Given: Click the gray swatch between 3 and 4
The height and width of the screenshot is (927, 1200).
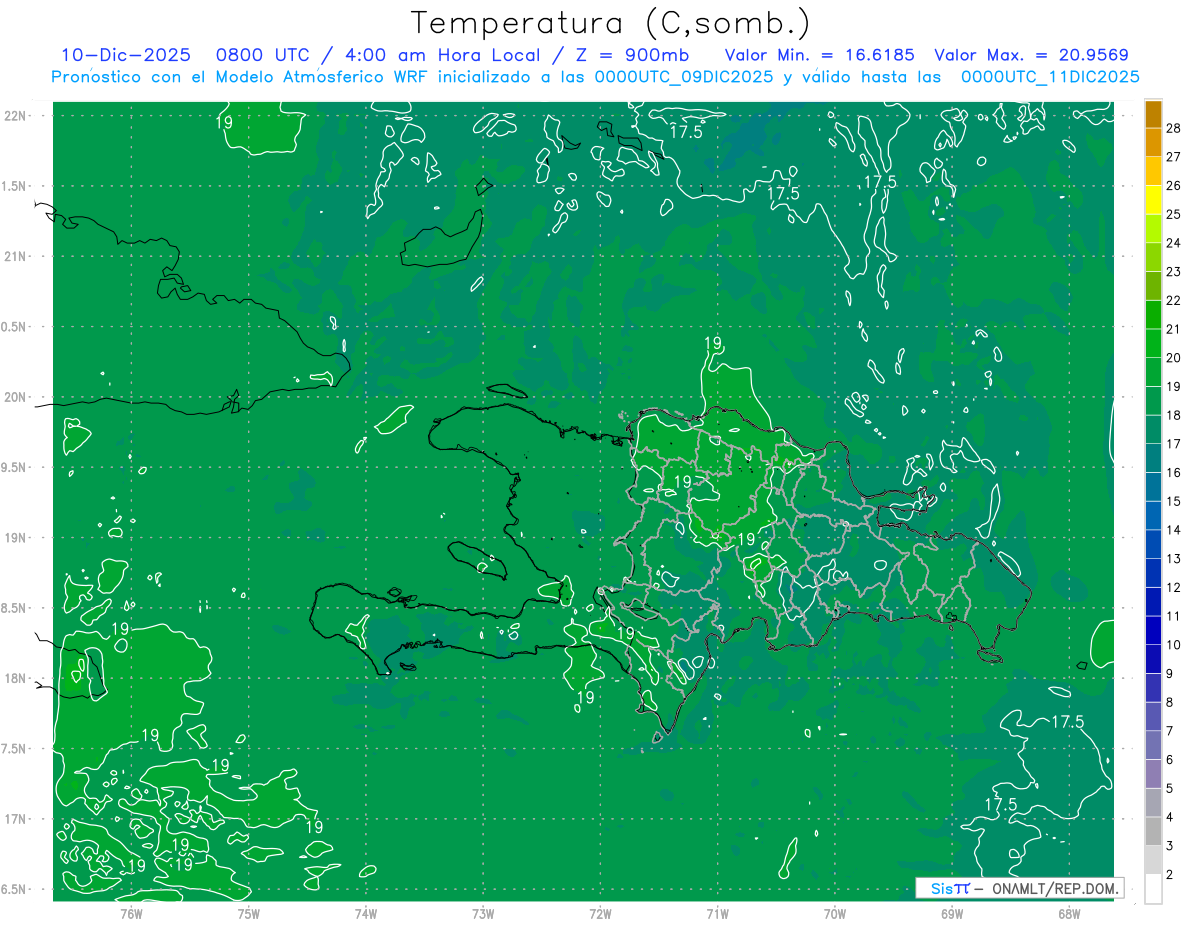Looking at the screenshot, I should click(1153, 832).
